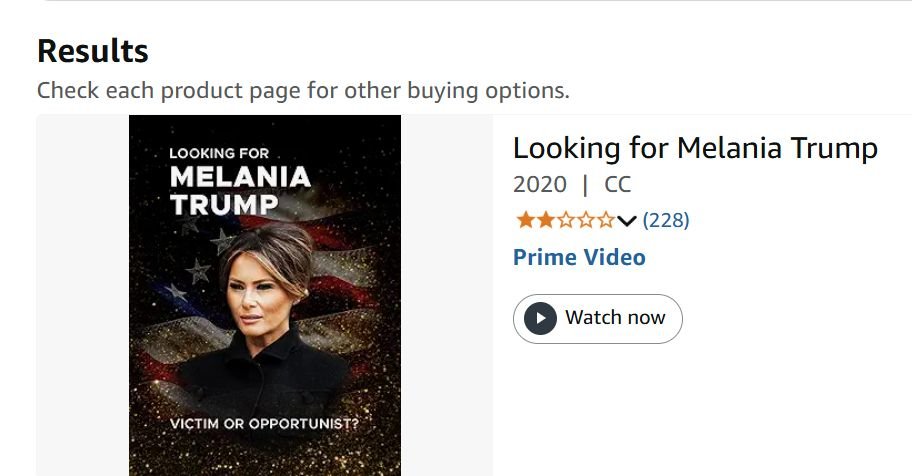Screen dimensions: 912x476
Task: Open the Looking for Melania Trump title link
Action: 695,148
